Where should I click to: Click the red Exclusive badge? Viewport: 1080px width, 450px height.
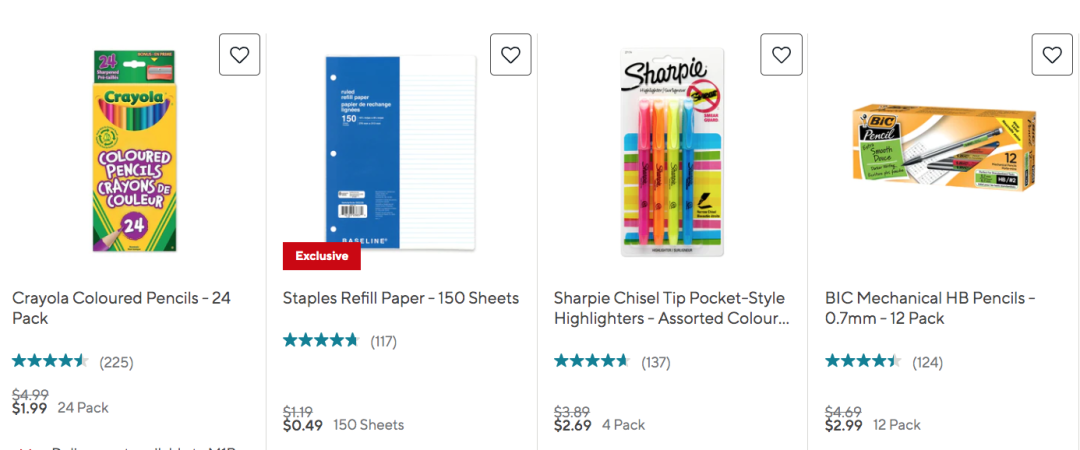pyautogui.click(x=322, y=256)
